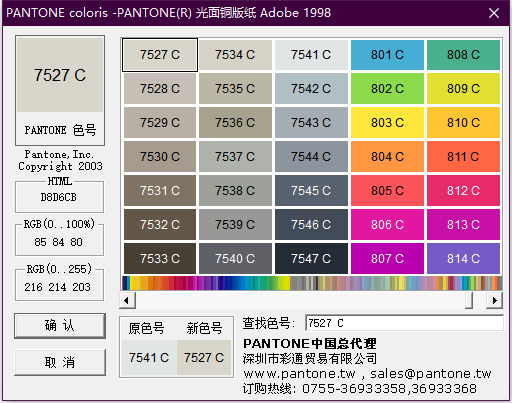The height and width of the screenshot is (403, 512).
Task: Choose the 814 C purple swatch
Action: tap(463, 258)
